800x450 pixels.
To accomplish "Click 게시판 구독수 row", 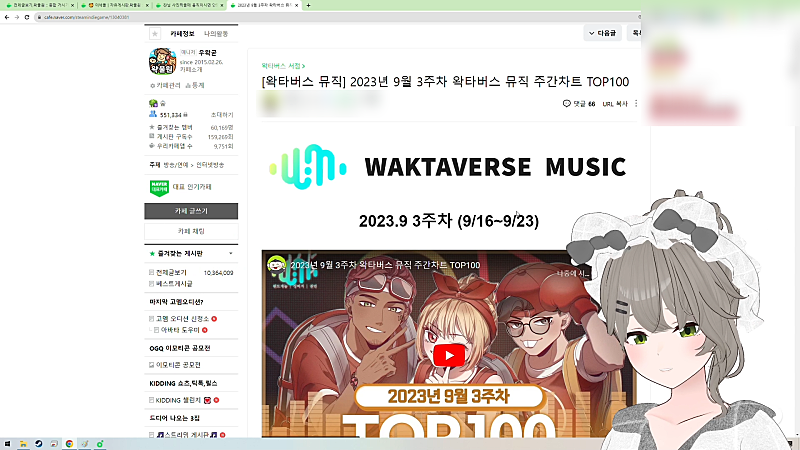I will [x=191, y=137].
